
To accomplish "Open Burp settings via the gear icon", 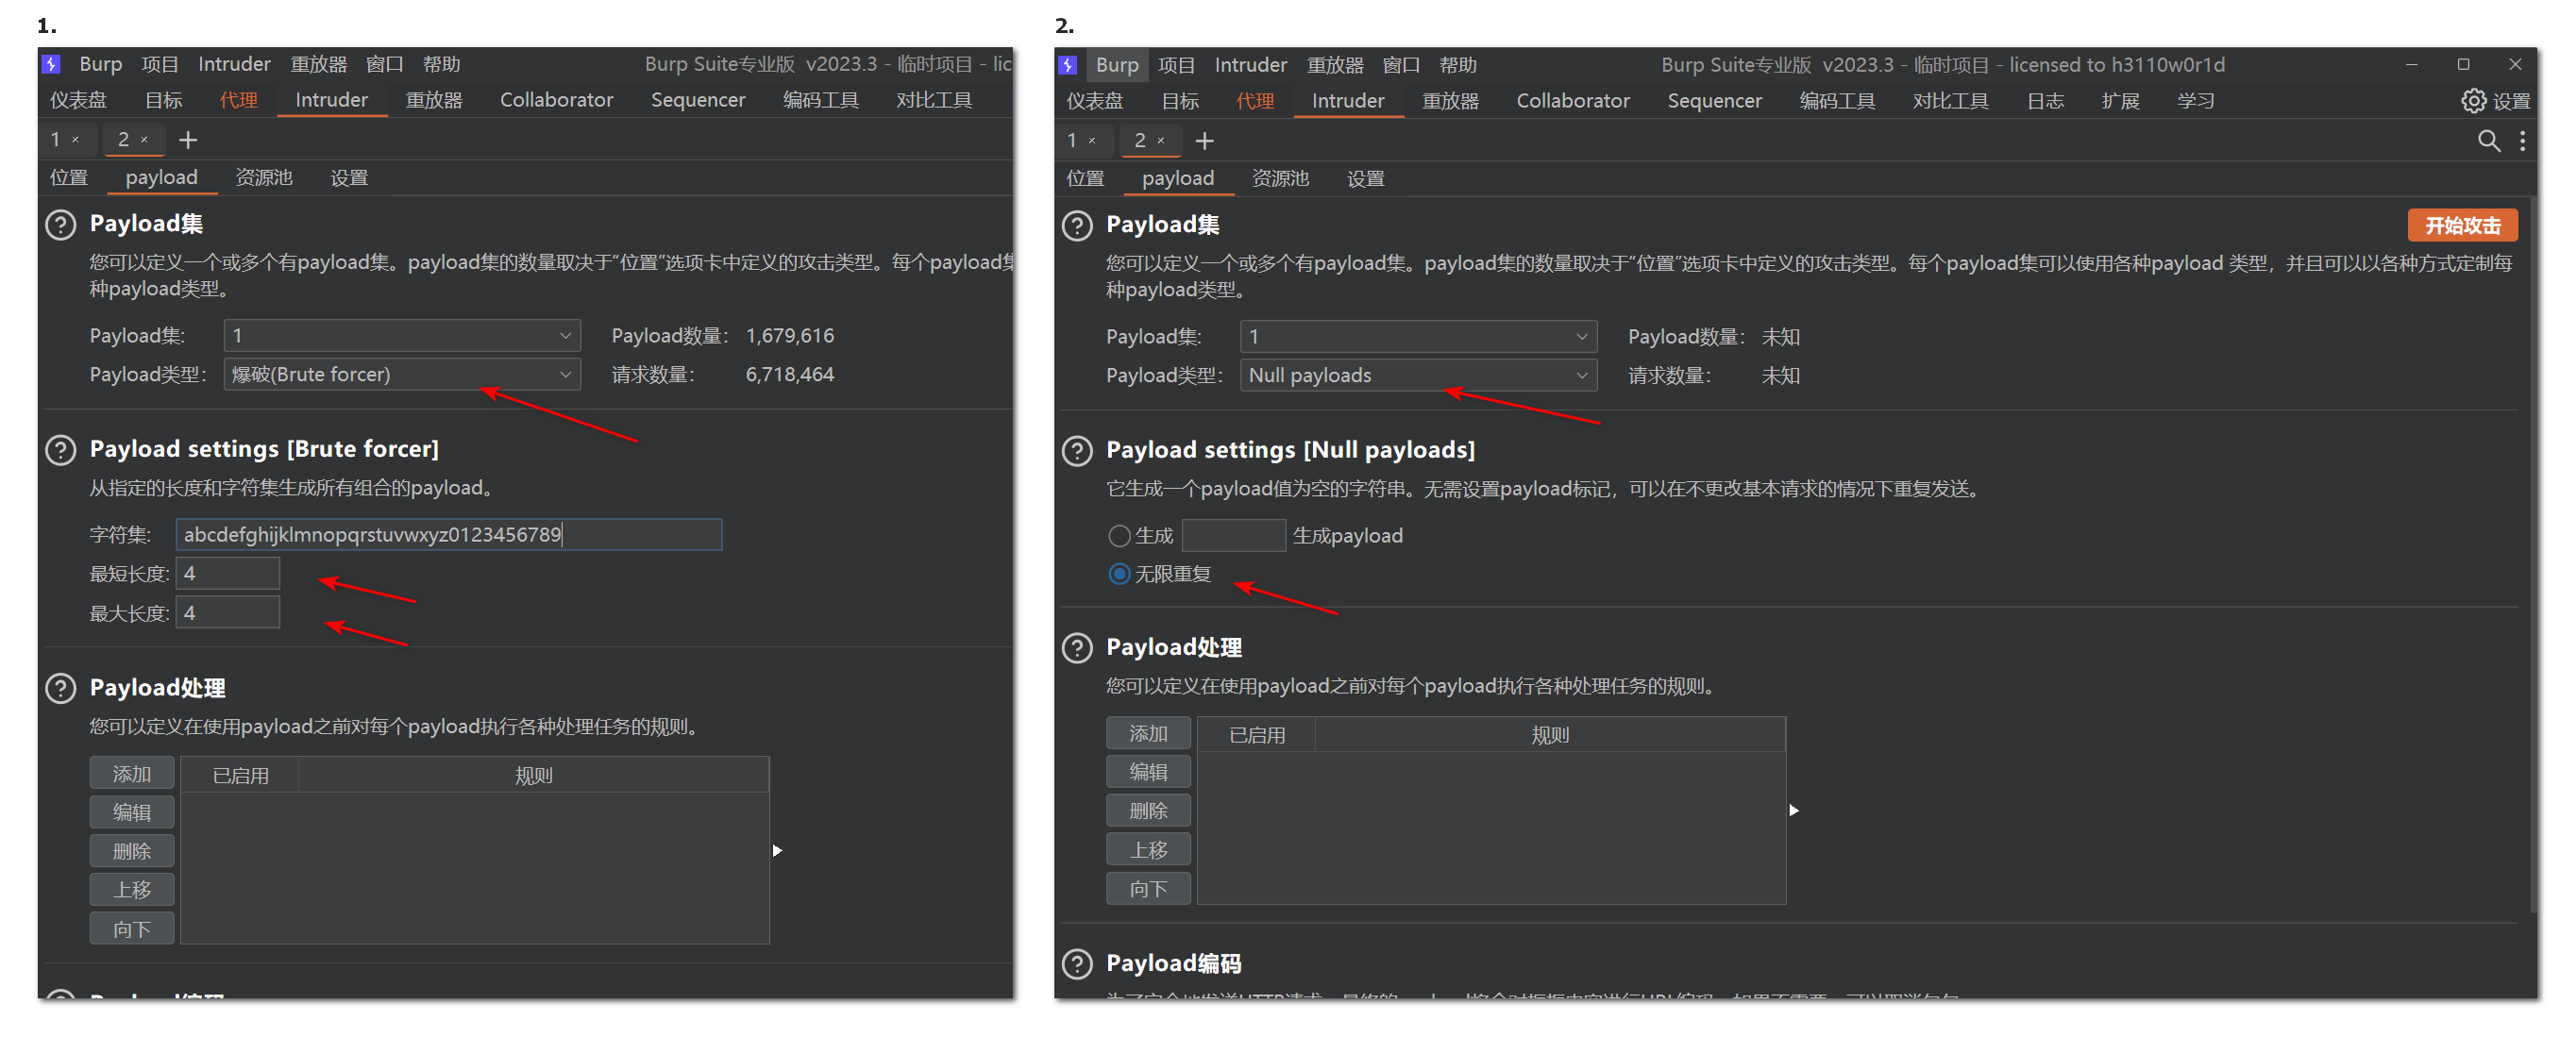I will (2473, 100).
